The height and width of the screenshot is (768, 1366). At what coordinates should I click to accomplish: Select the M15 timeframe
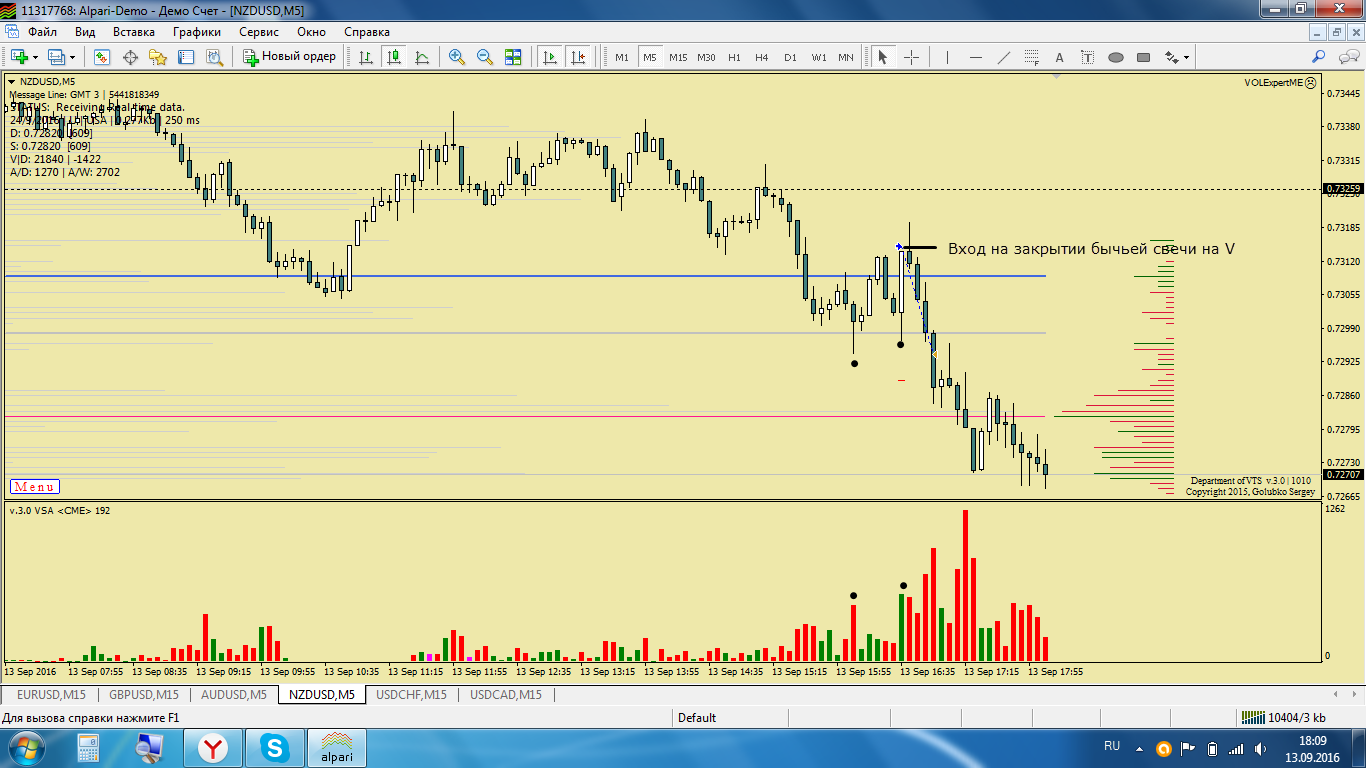click(678, 57)
